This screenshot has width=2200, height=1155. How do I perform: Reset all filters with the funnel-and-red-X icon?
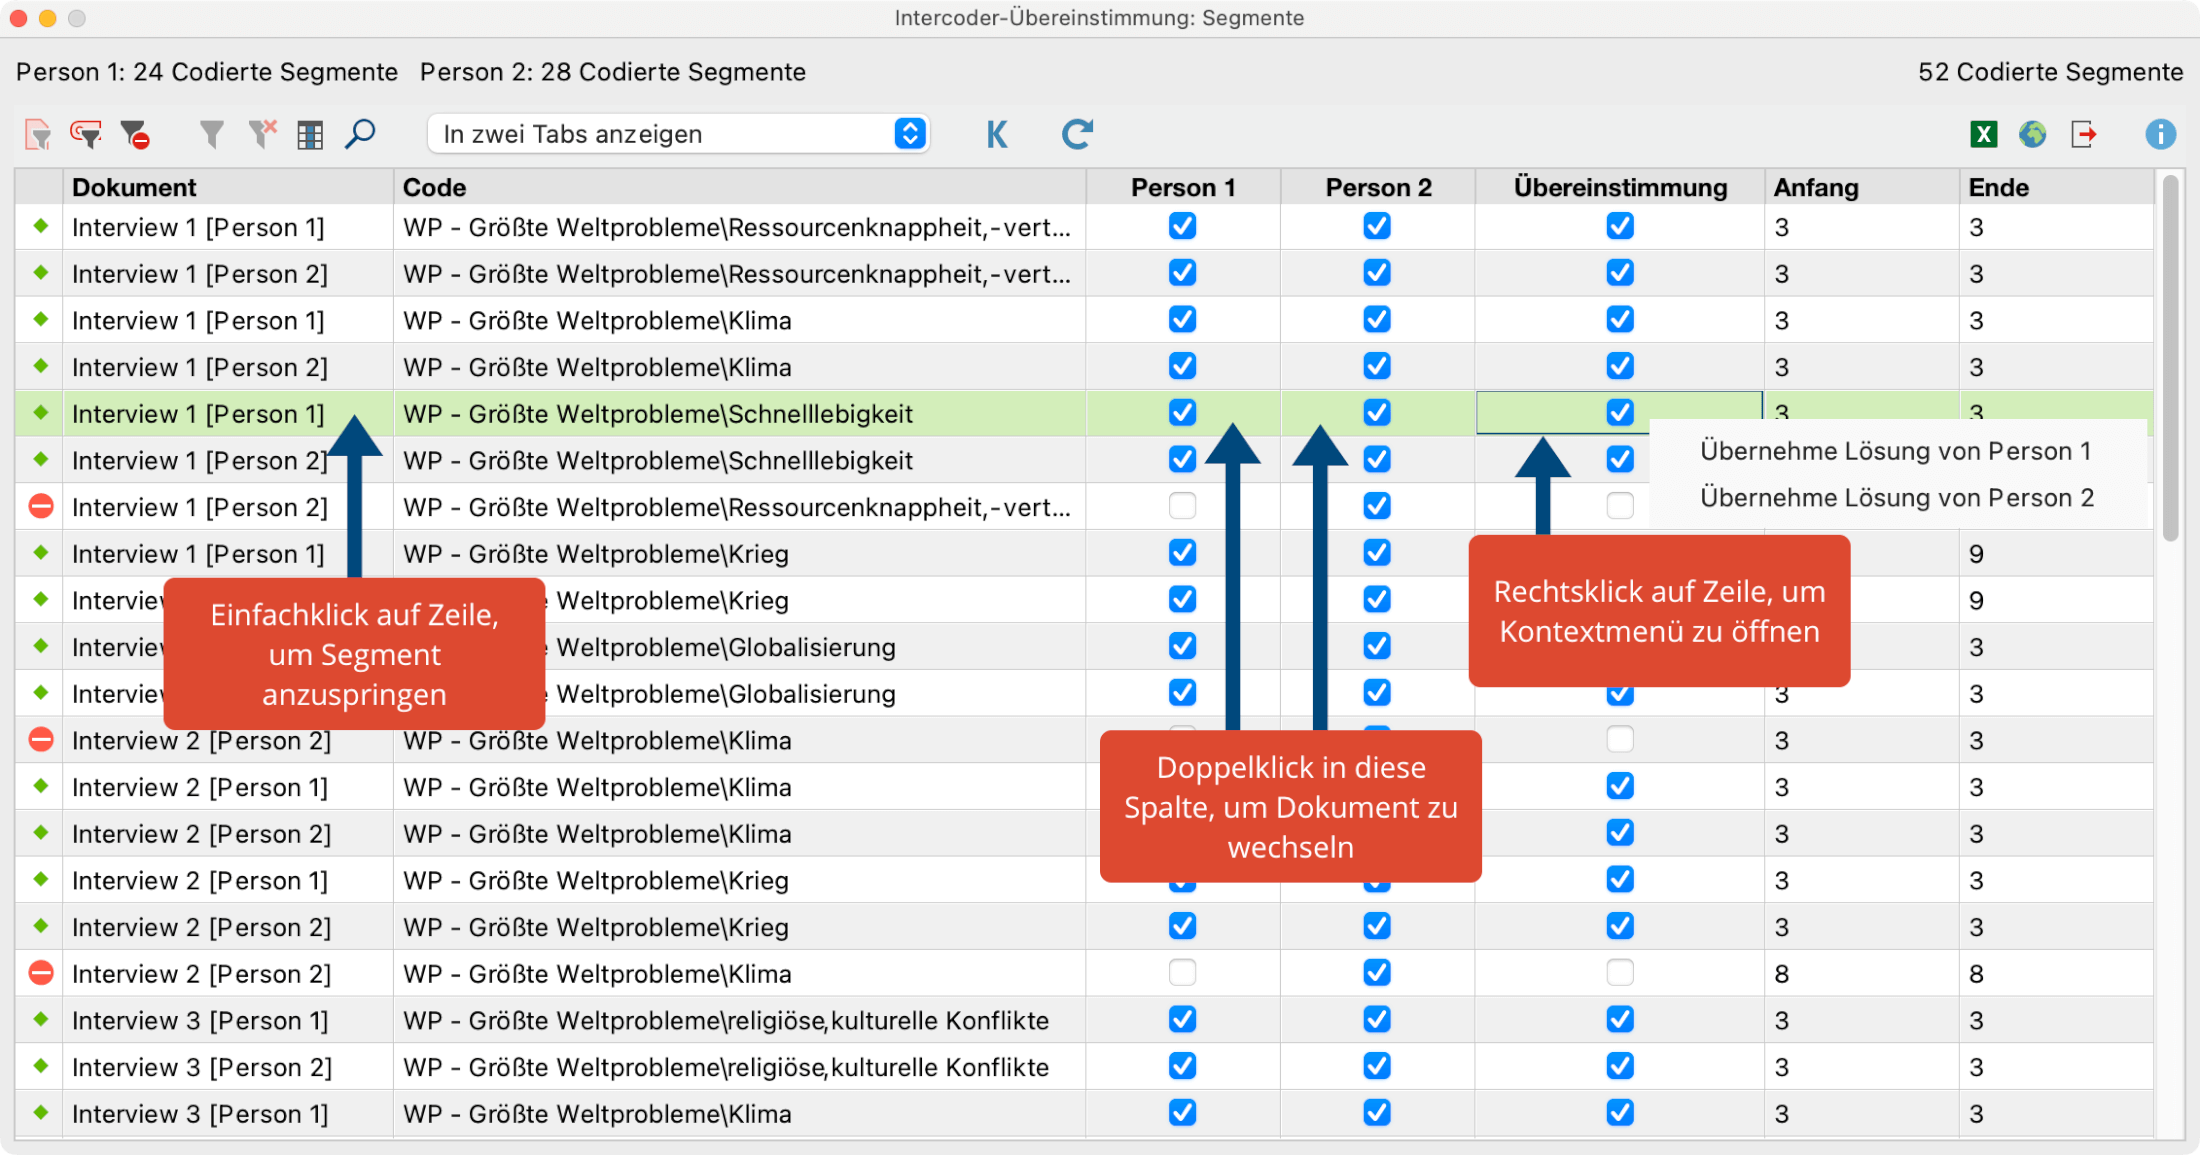coord(262,134)
